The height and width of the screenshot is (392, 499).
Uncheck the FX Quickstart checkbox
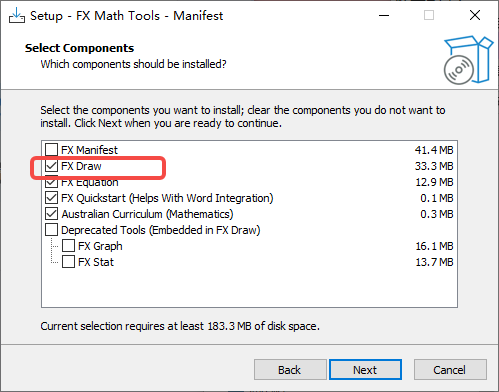[51, 198]
